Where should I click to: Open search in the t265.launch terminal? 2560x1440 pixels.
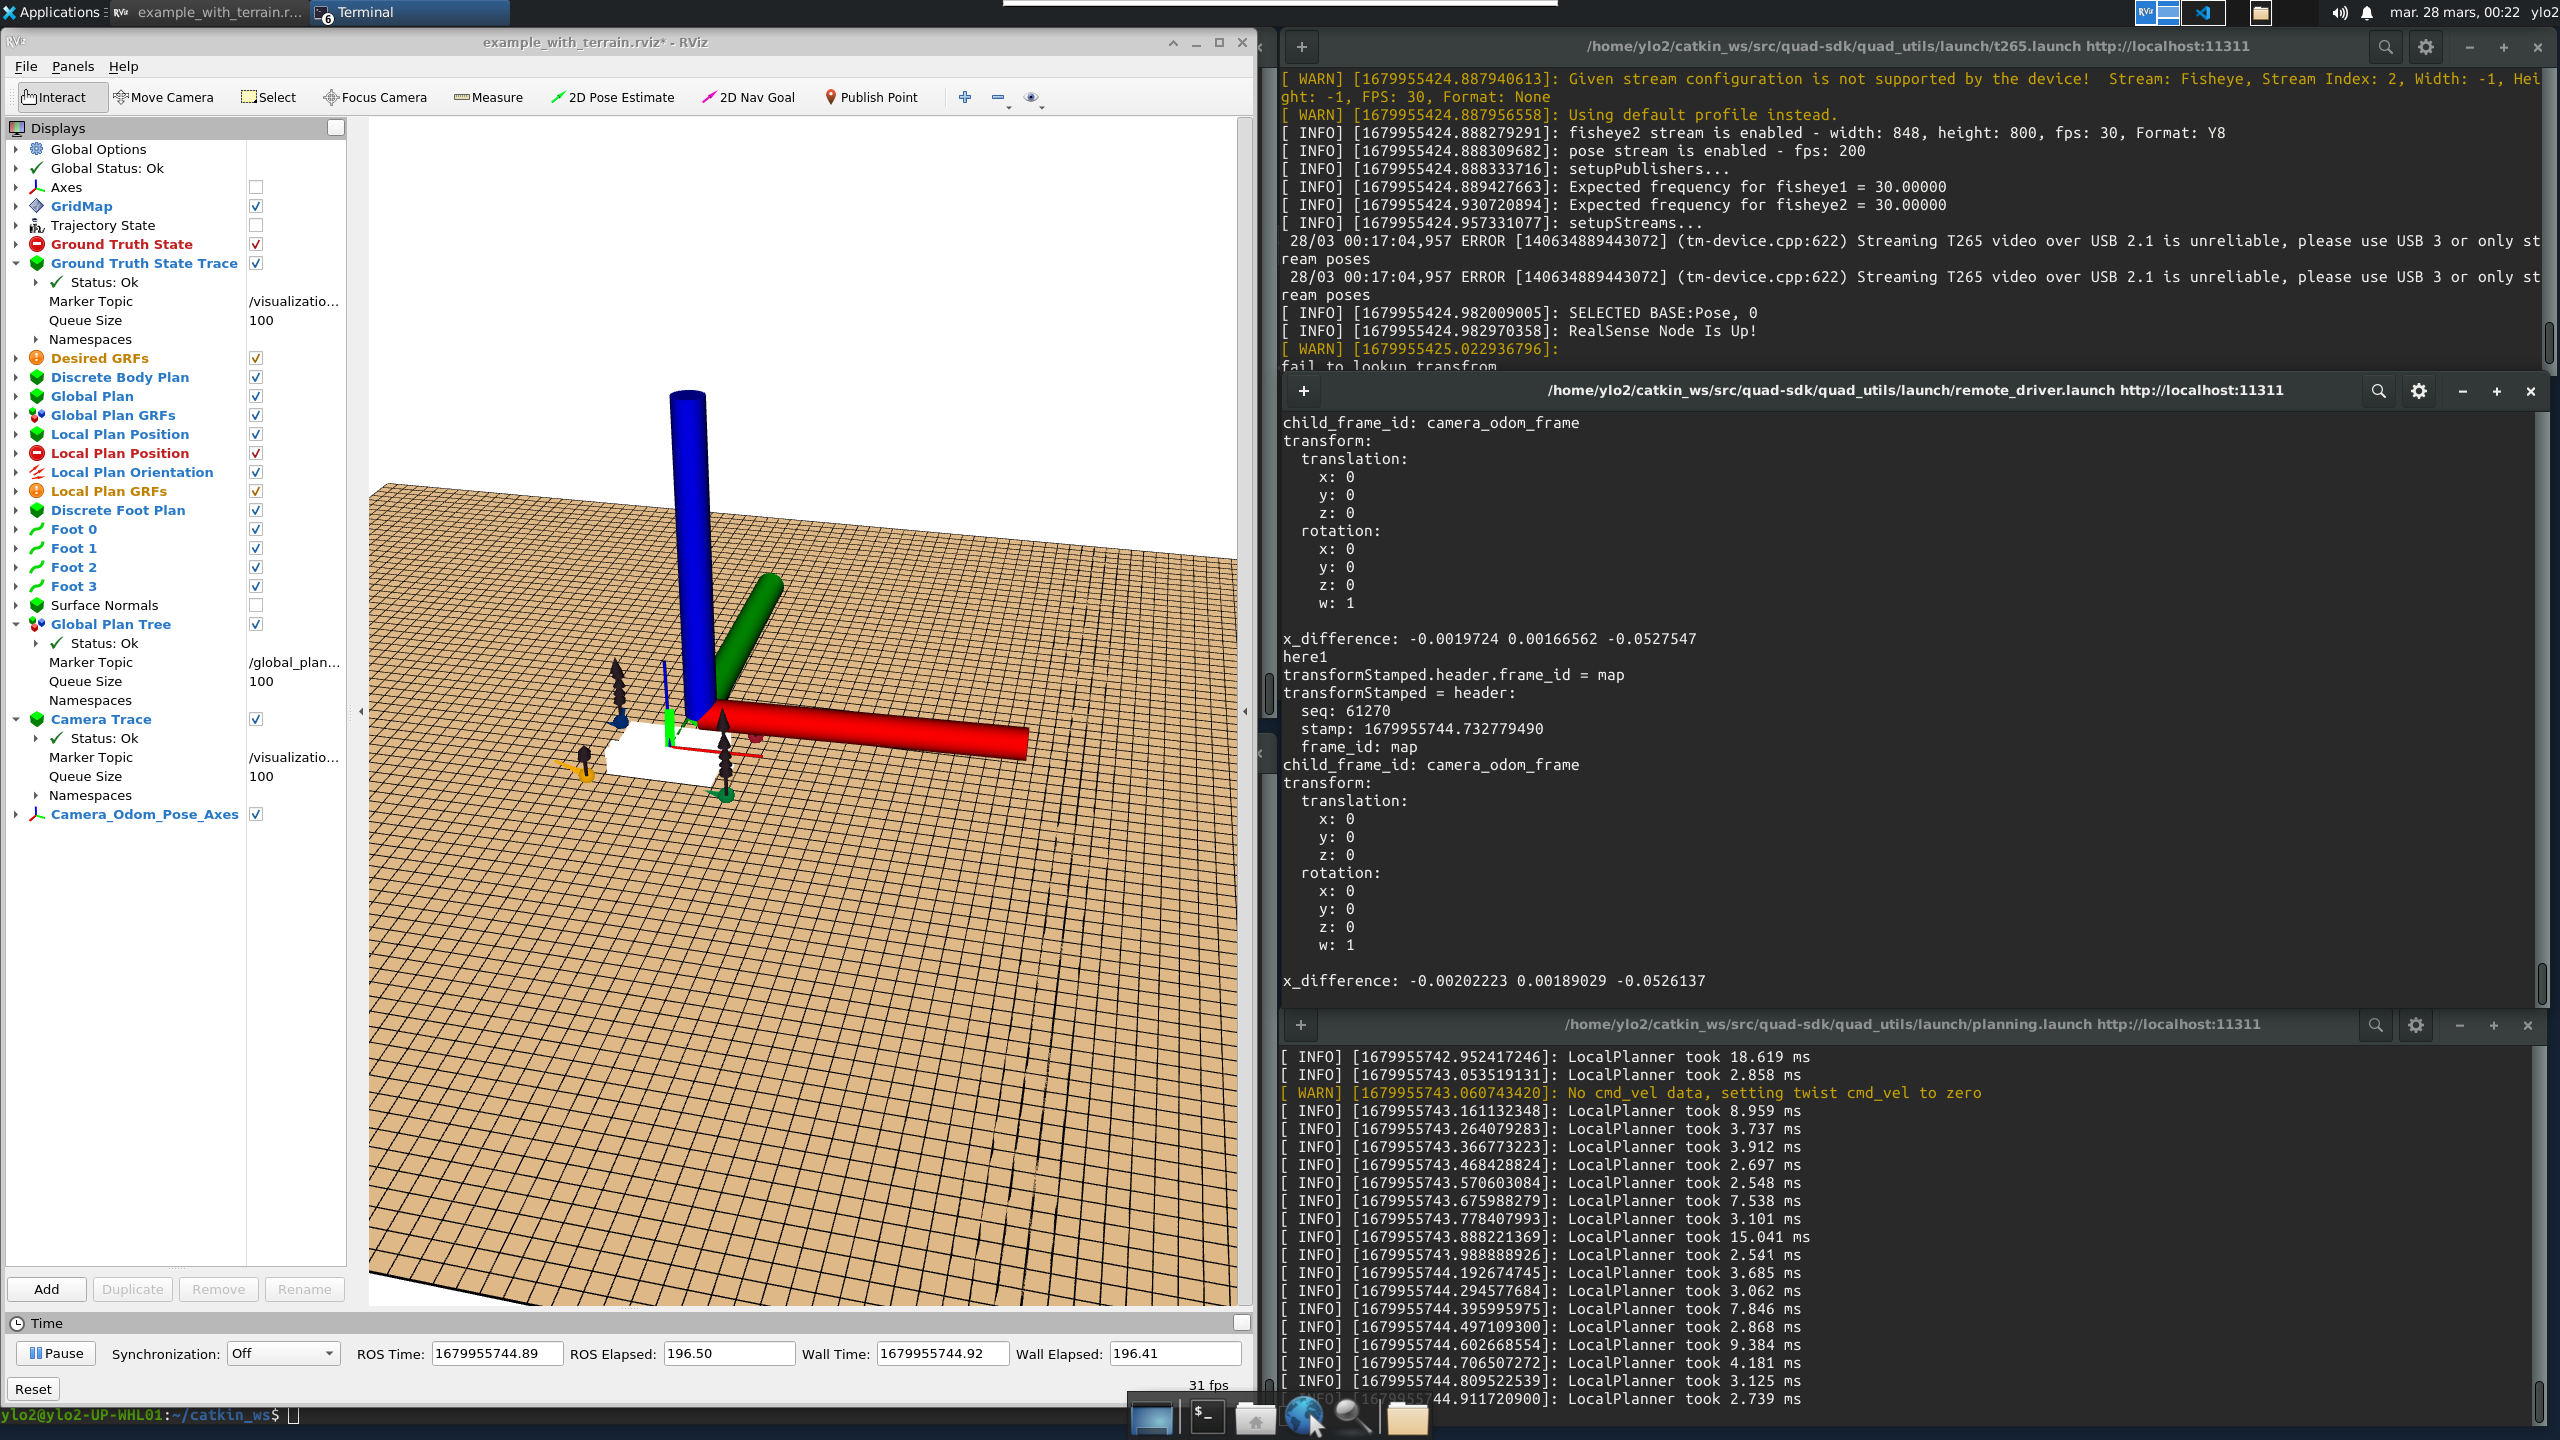click(2385, 46)
